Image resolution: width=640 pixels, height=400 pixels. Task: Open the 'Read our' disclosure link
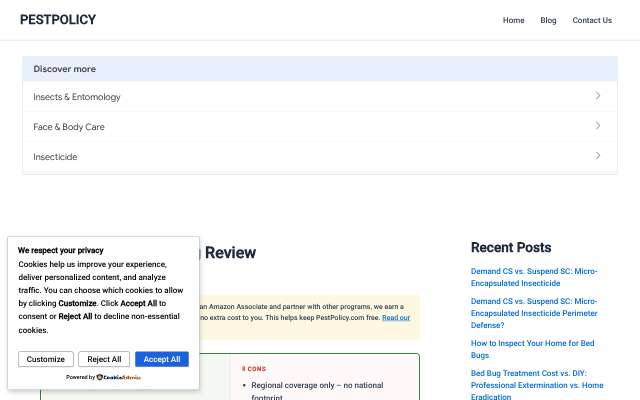[396, 318]
